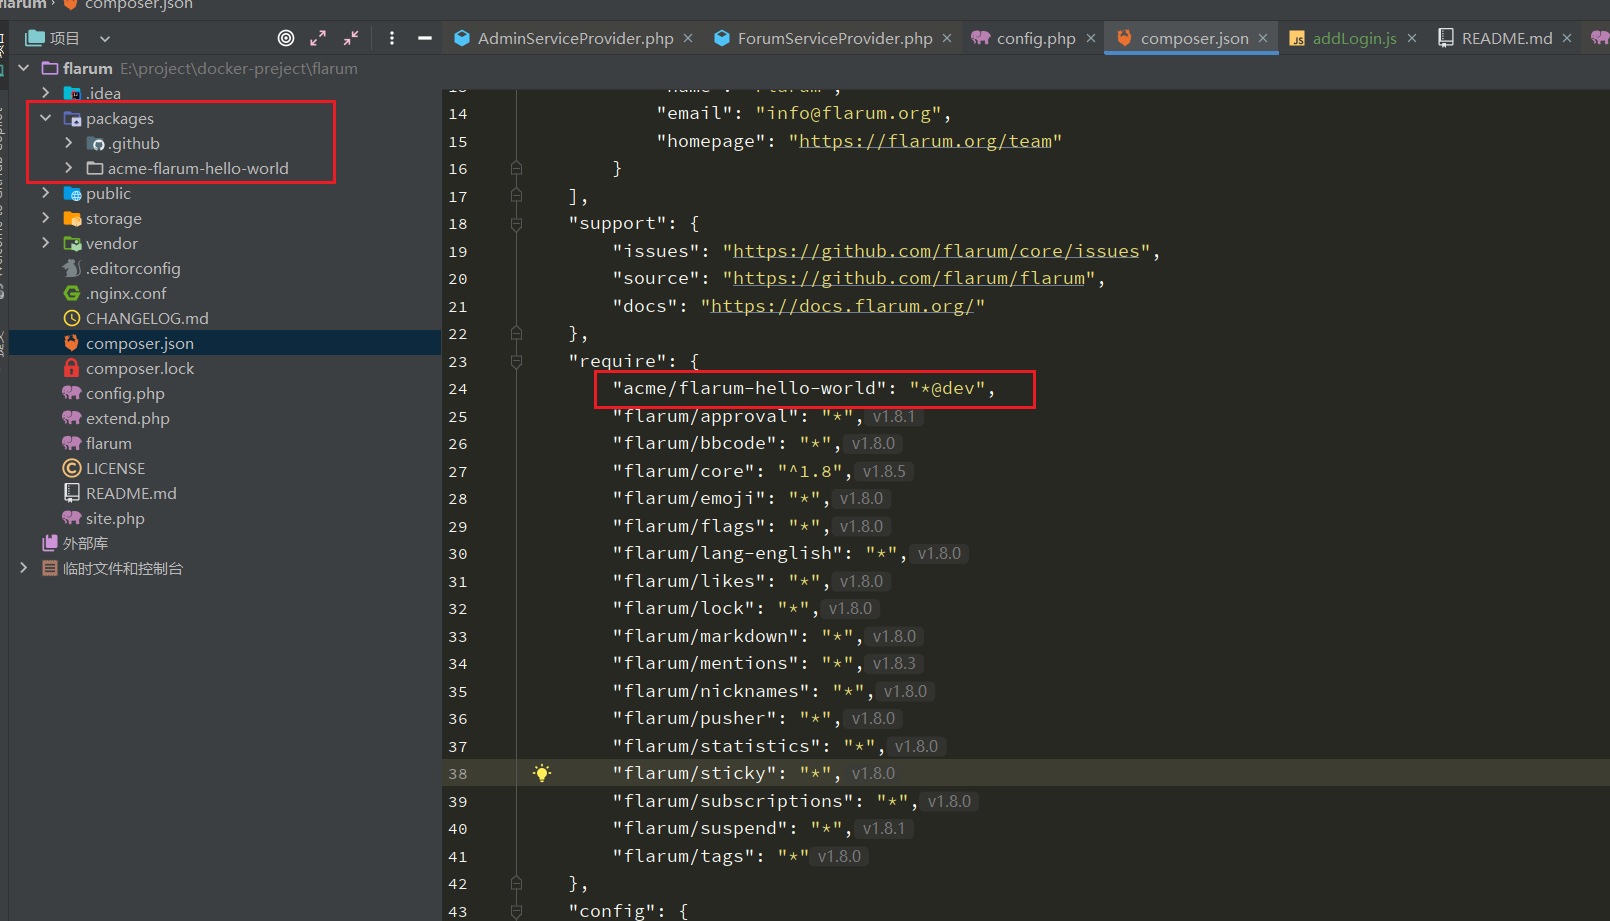
Task: Open README.md from project tree
Action: (131, 493)
